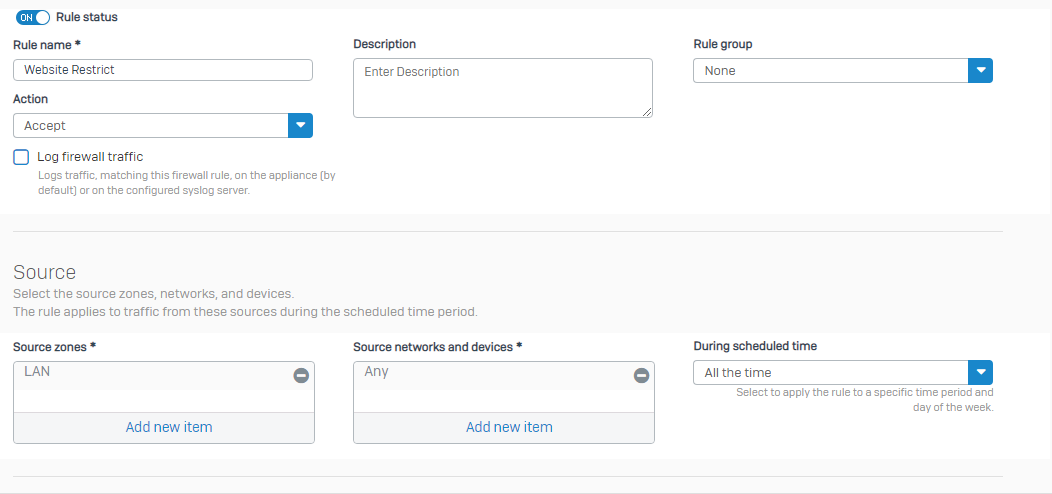Click the Rule status label text

coord(87,17)
